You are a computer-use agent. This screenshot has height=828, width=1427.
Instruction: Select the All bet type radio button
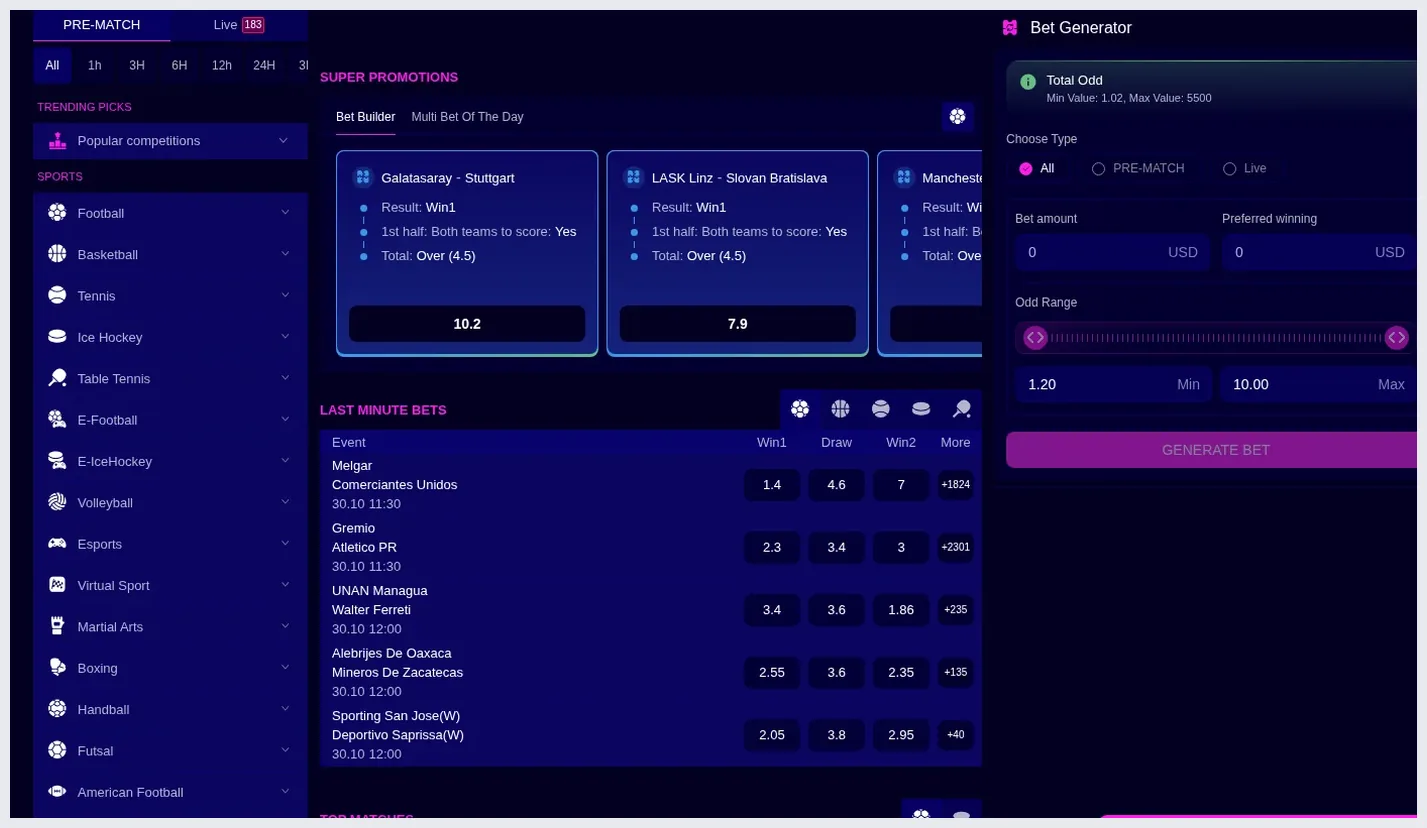pos(1025,169)
